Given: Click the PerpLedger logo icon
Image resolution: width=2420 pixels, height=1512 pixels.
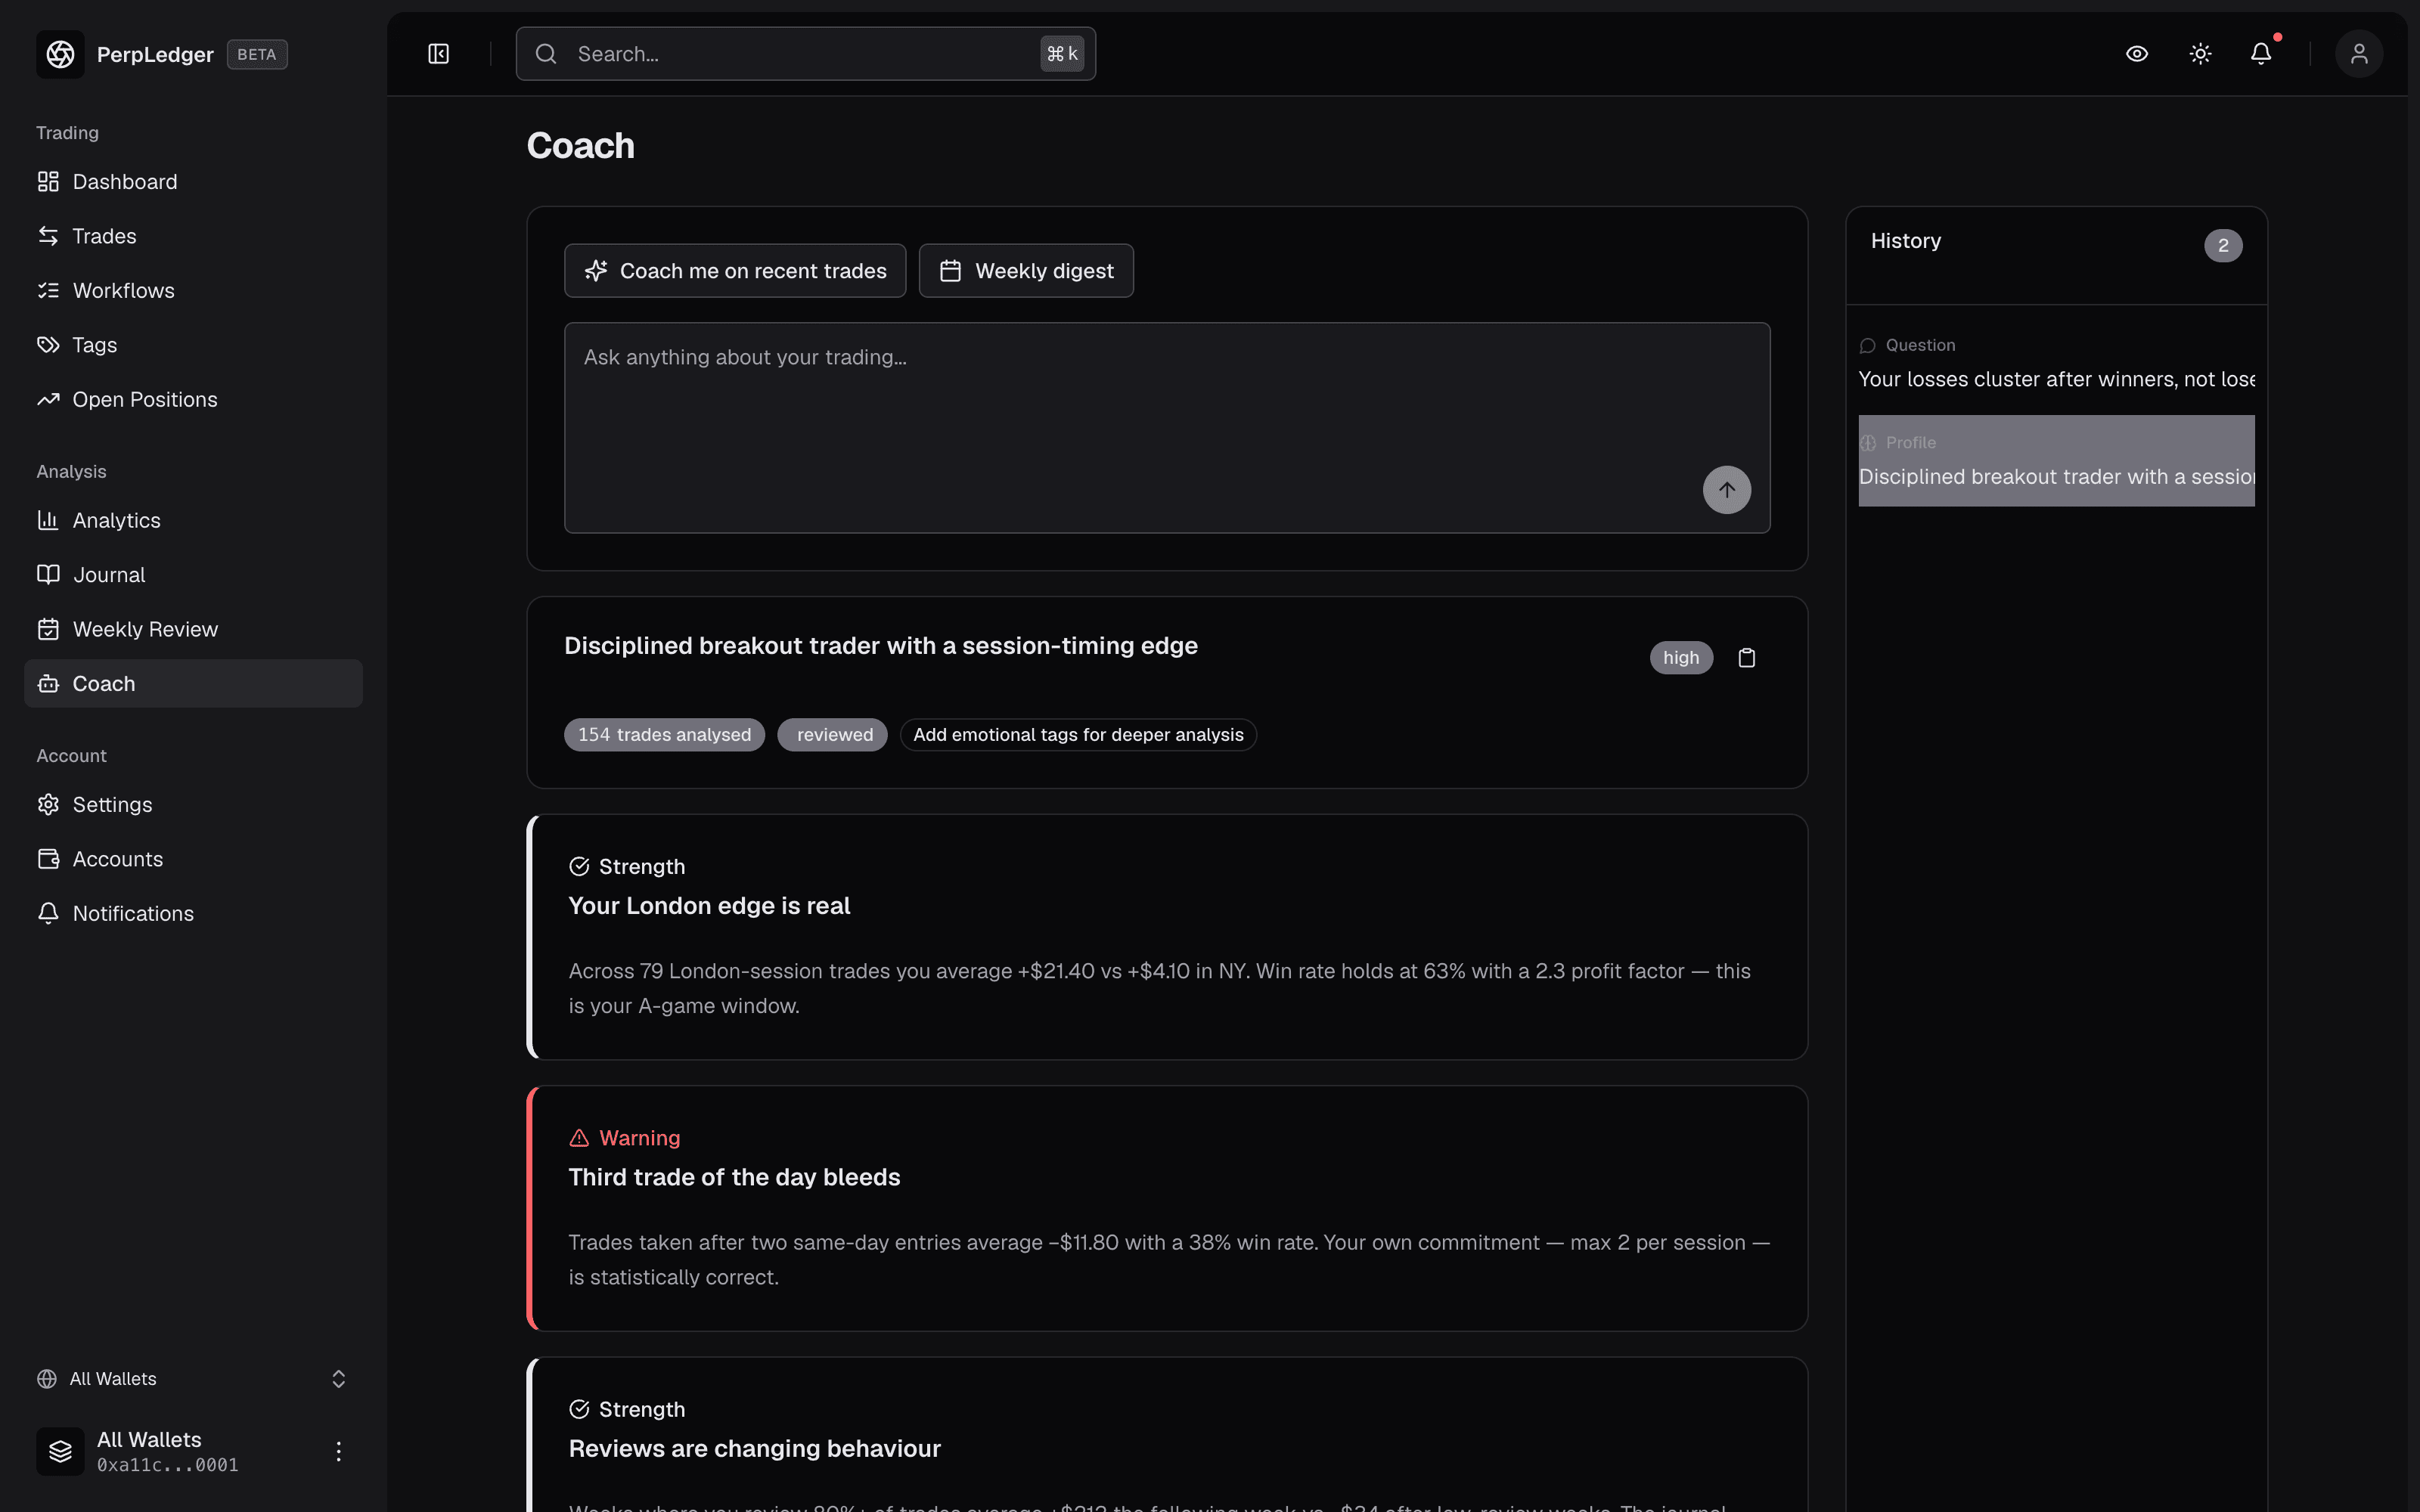Looking at the screenshot, I should (60, 54).
